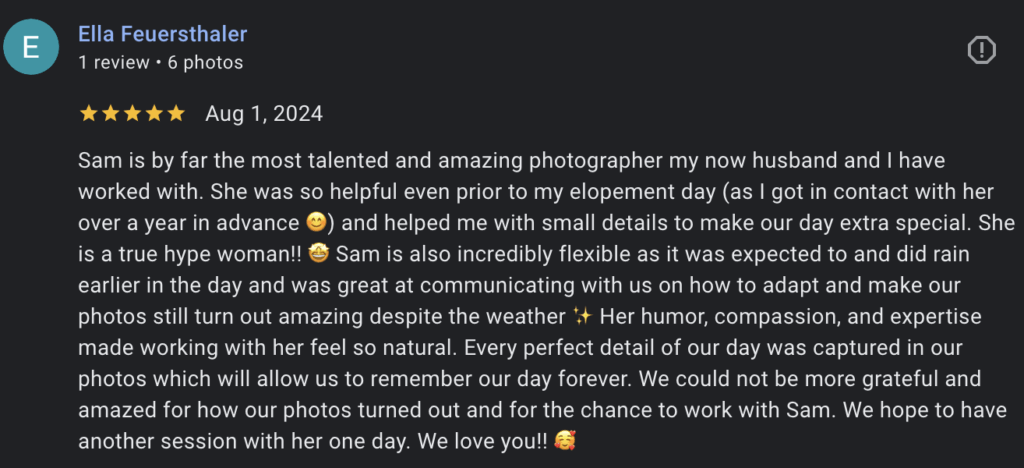Click the first rating star

tap(88, 113)
